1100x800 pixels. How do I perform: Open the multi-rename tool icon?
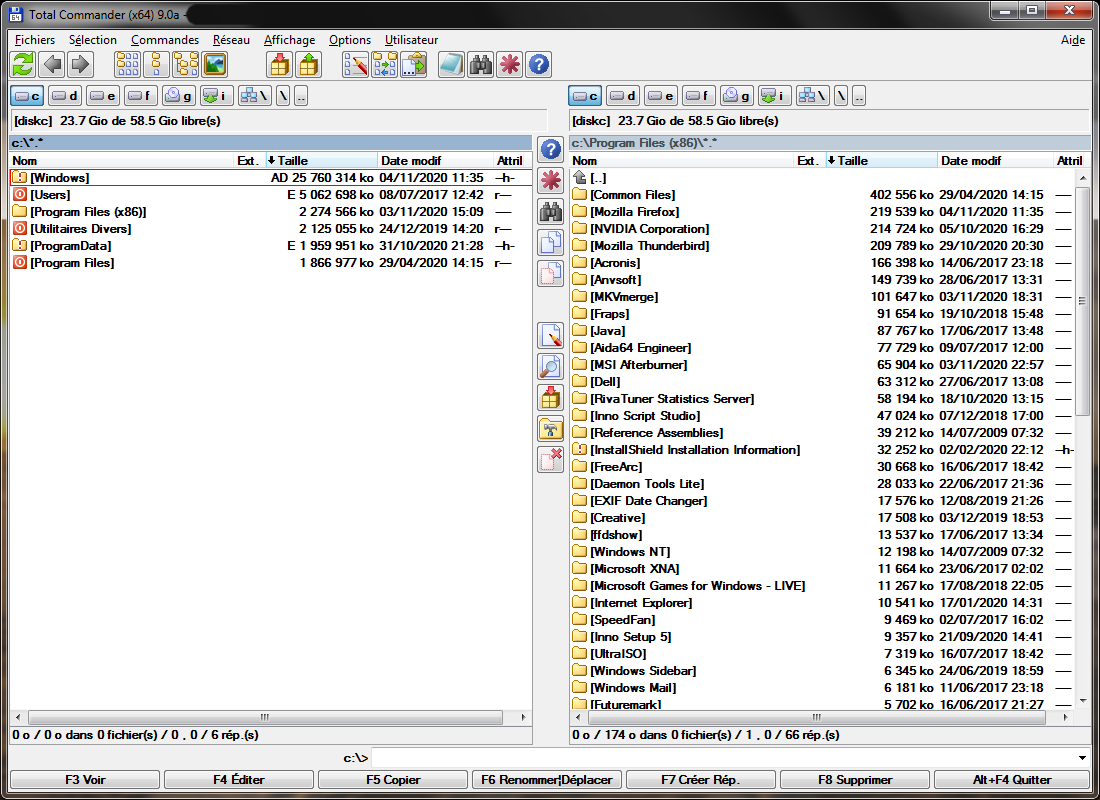pyautogui.click(x=356, y=65)
